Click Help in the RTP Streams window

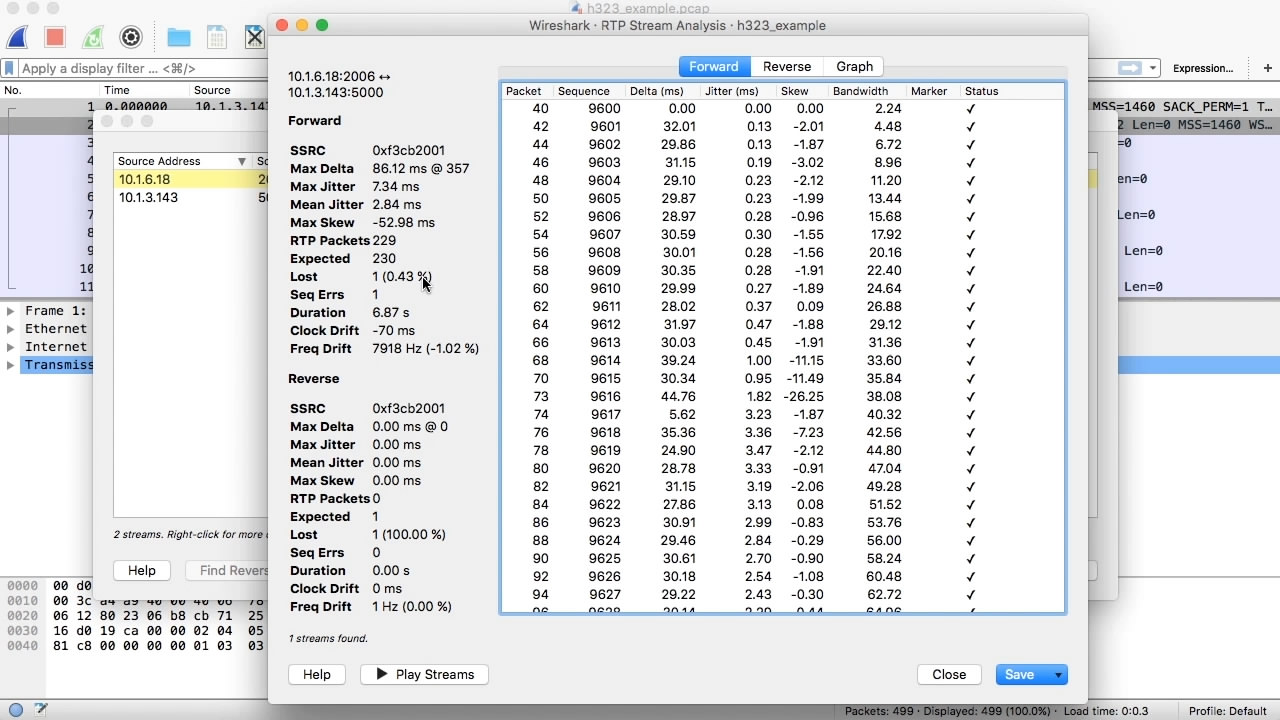(142, 570)
